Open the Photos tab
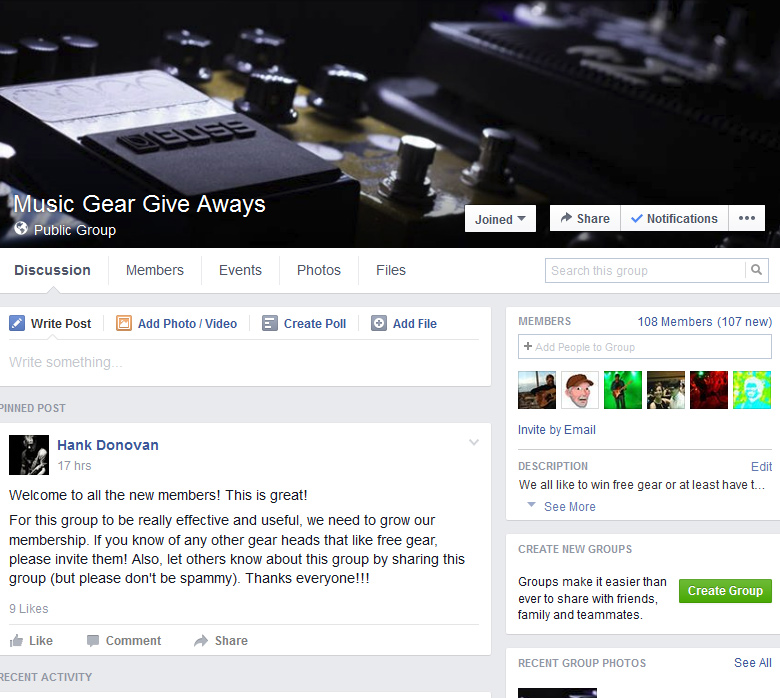 319,270
